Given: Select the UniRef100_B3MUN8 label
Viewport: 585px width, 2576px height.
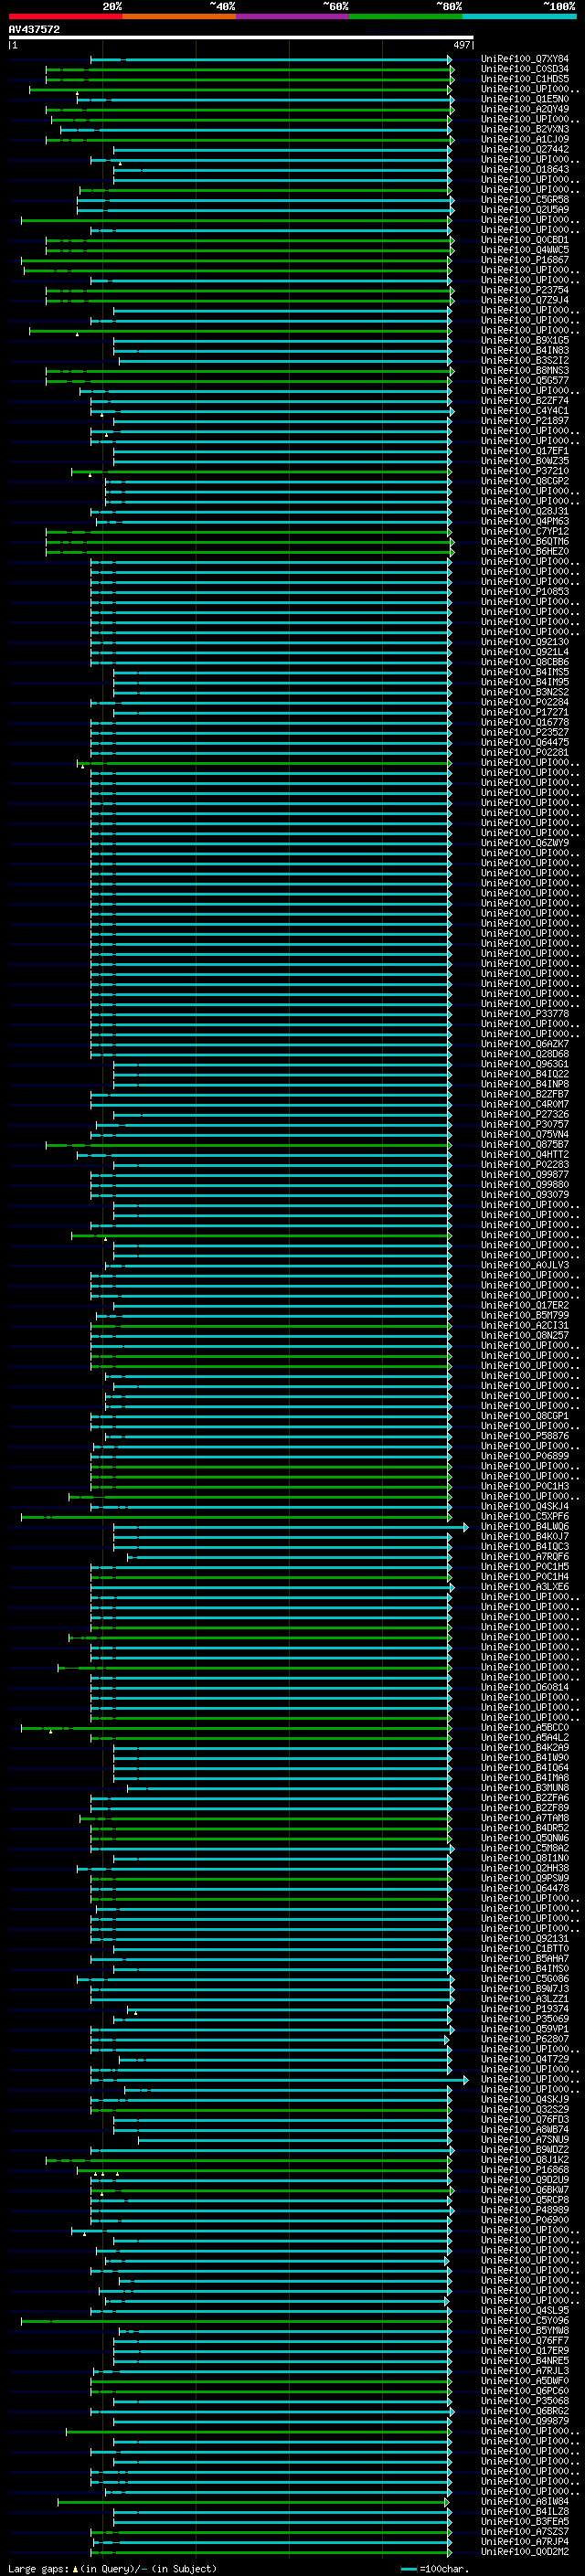Looking at the screenshot, I should [x=525, y=1788].
